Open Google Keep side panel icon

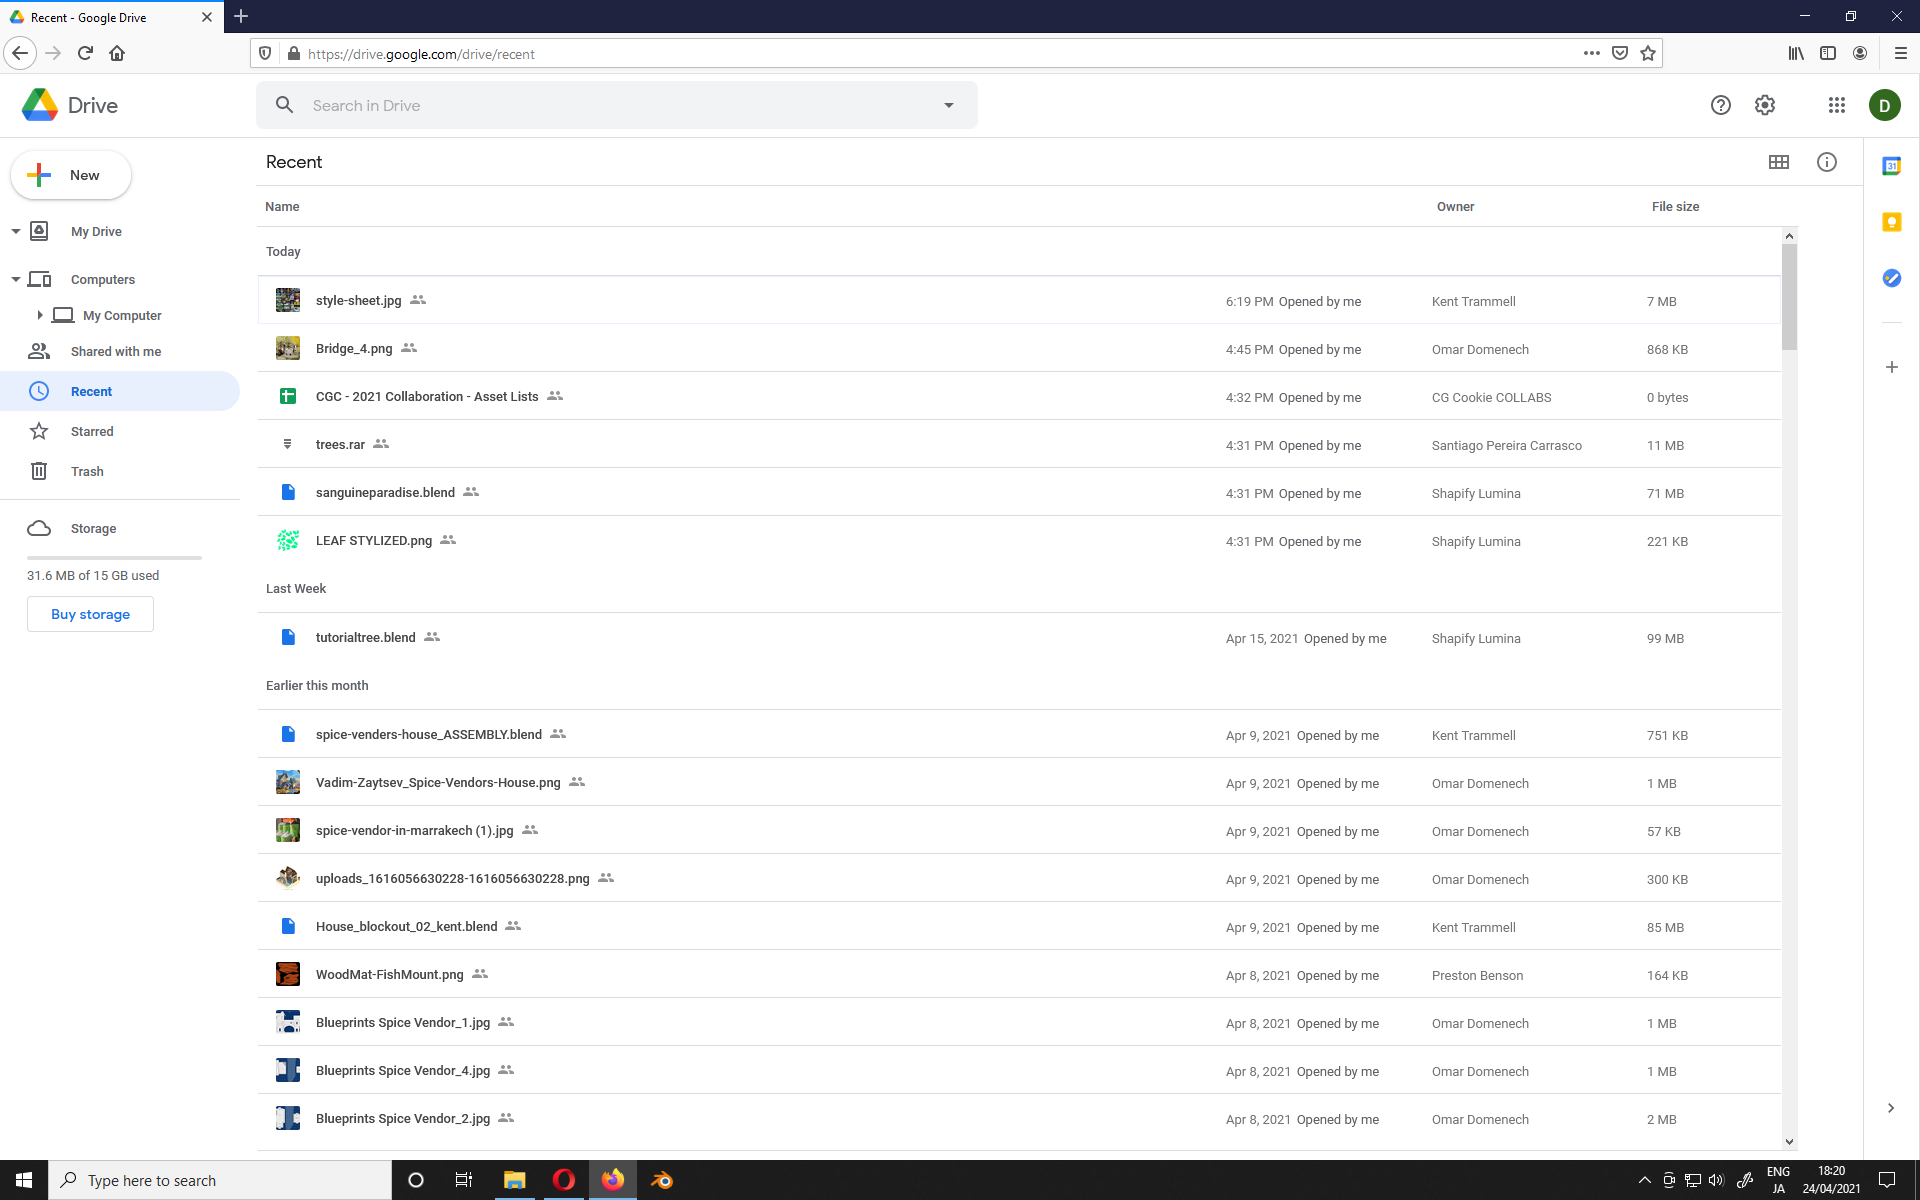(1891, 222)
